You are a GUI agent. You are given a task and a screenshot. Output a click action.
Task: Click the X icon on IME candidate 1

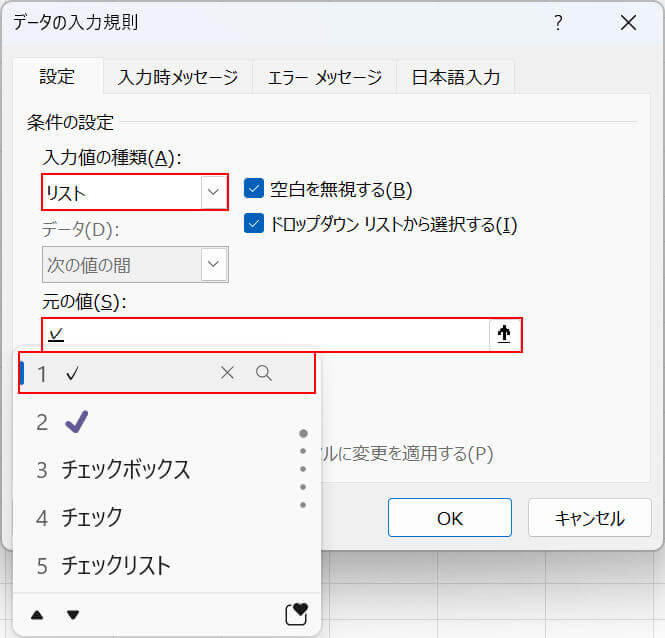click(x=227, y=373)
